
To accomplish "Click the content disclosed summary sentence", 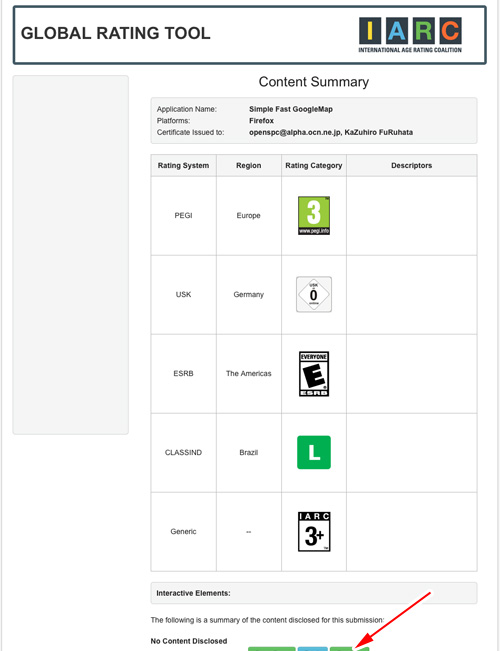I will click(x=267, y=620).
